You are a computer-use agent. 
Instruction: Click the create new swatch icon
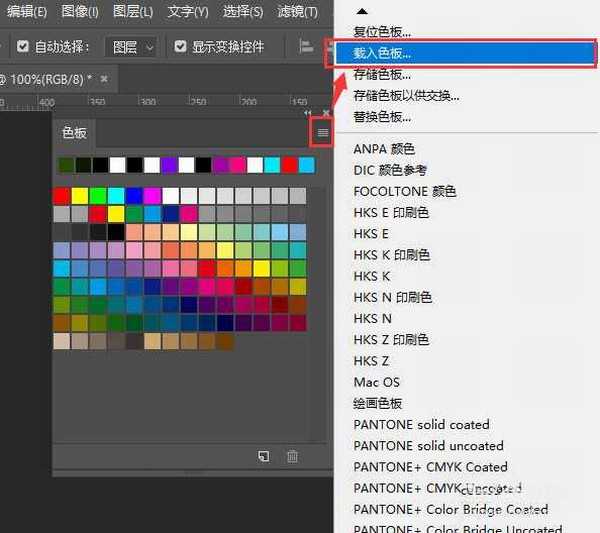point(263,456)
